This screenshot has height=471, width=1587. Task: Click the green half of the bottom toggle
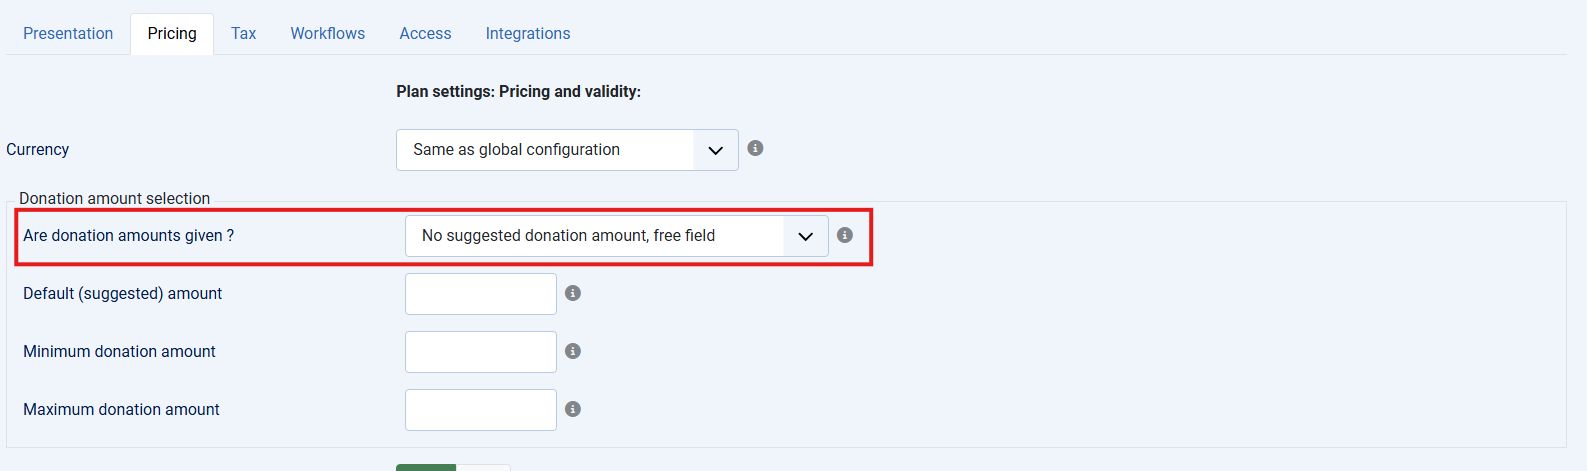(x=426, y=467)
